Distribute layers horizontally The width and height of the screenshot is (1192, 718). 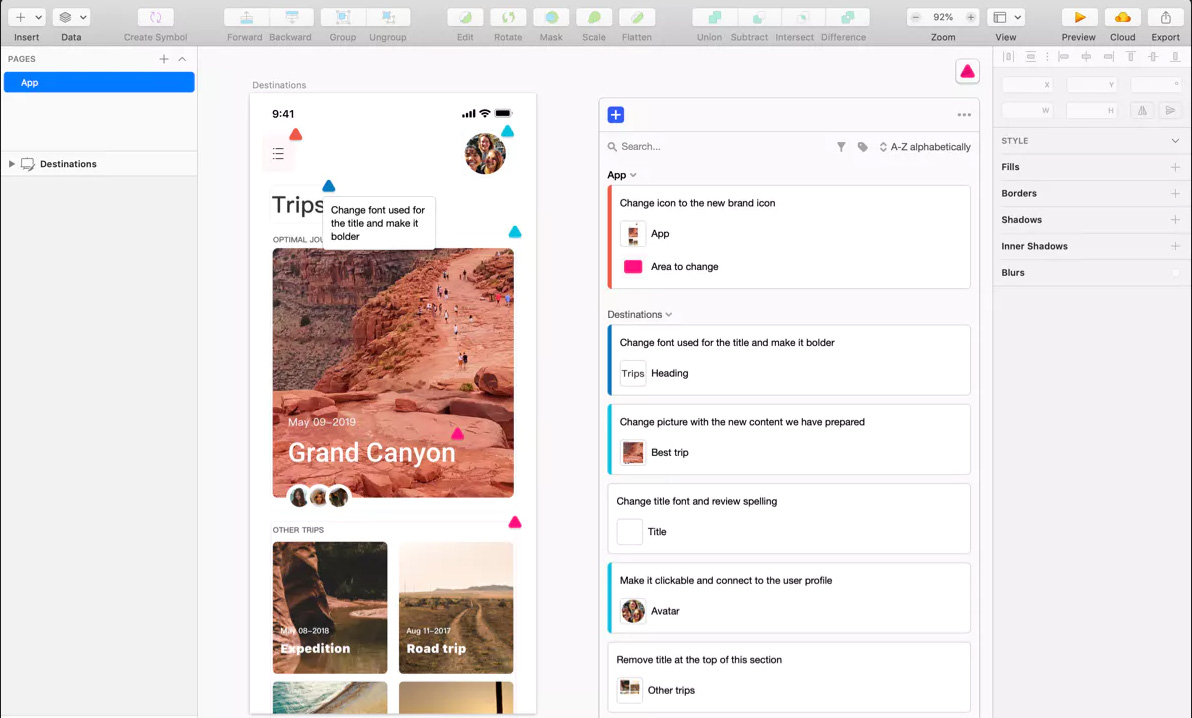point(1008,56)
